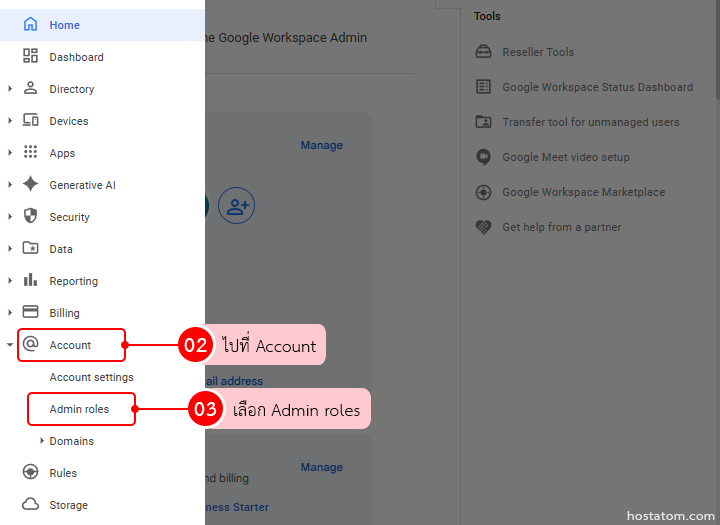Click the Transfer tool folder icon
Screen dimensions: 720x525
(x=483, y=121)
